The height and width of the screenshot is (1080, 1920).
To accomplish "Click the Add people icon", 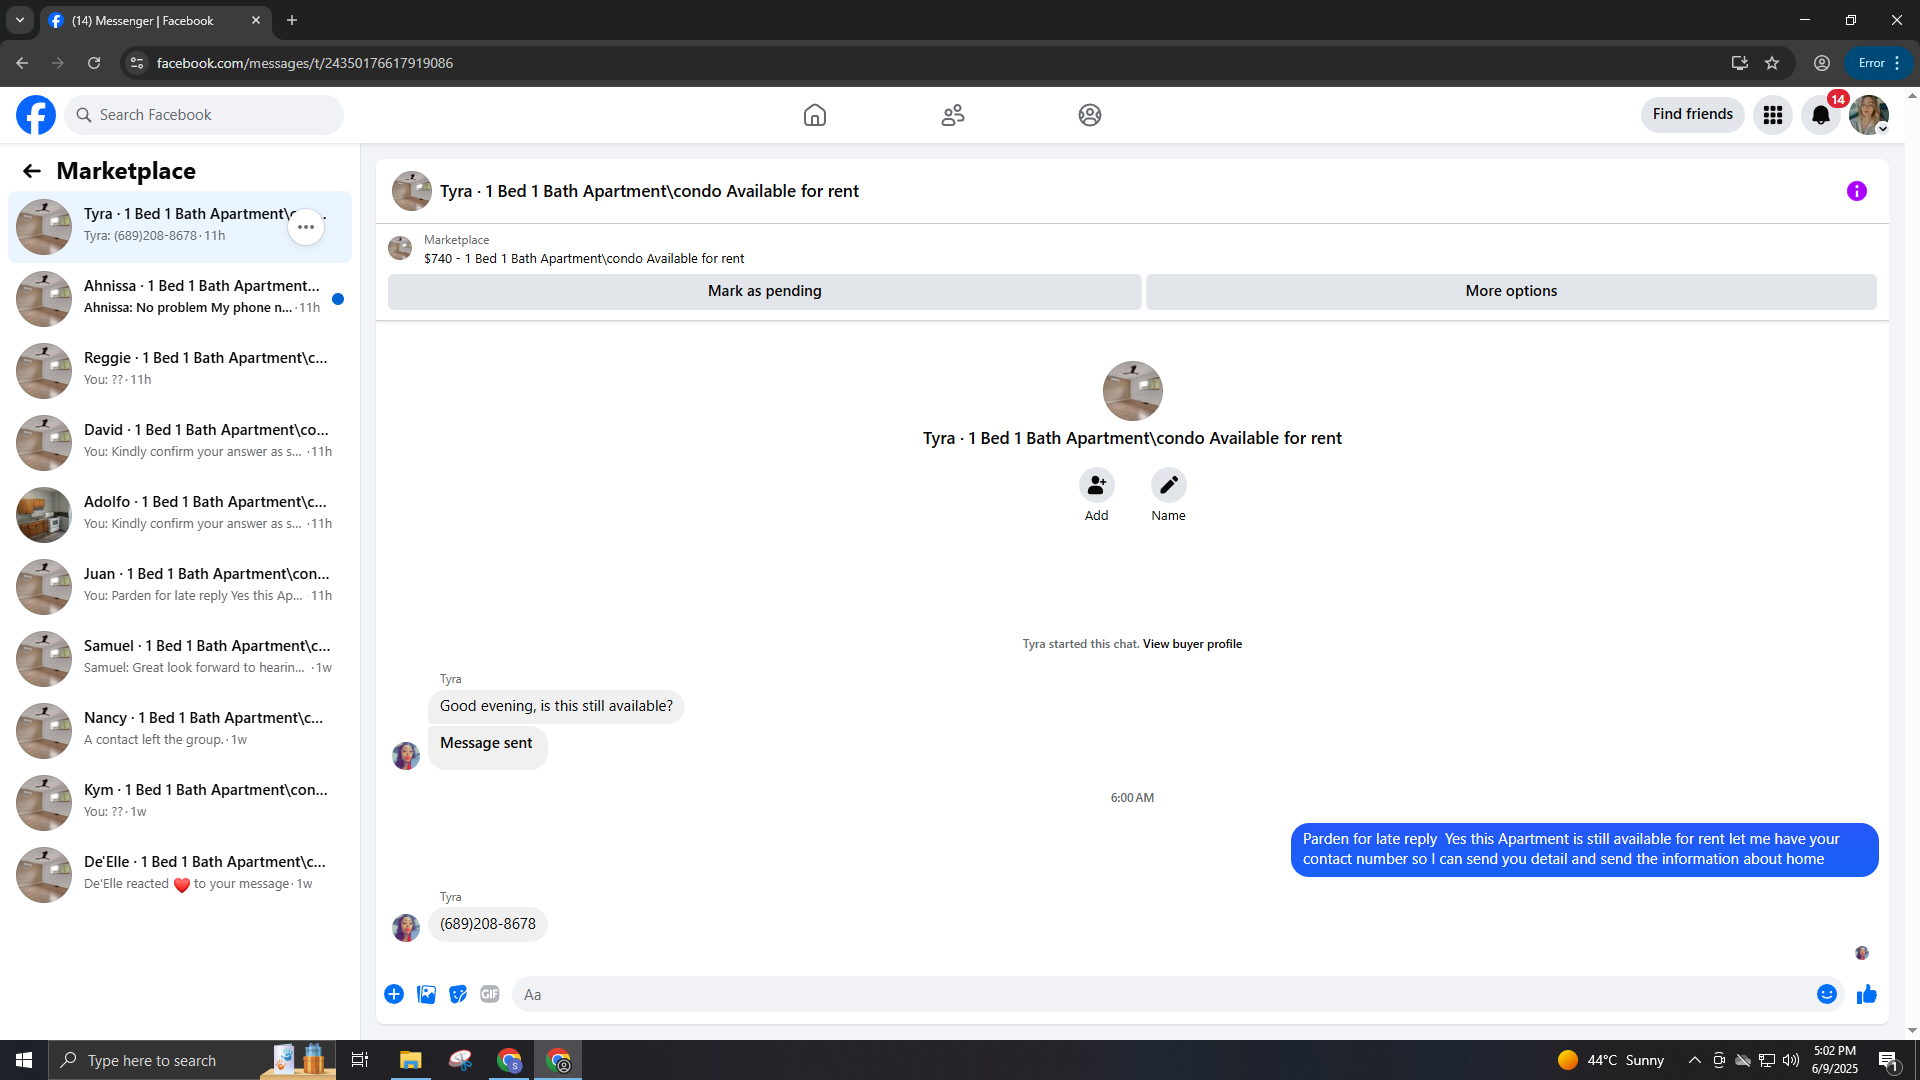I will click(x=1097, y=485).
